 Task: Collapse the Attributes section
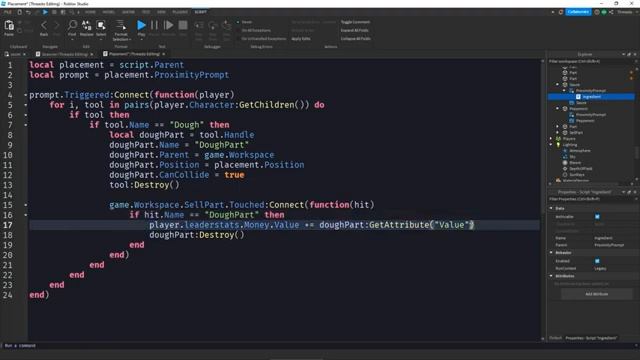point(551,276)
